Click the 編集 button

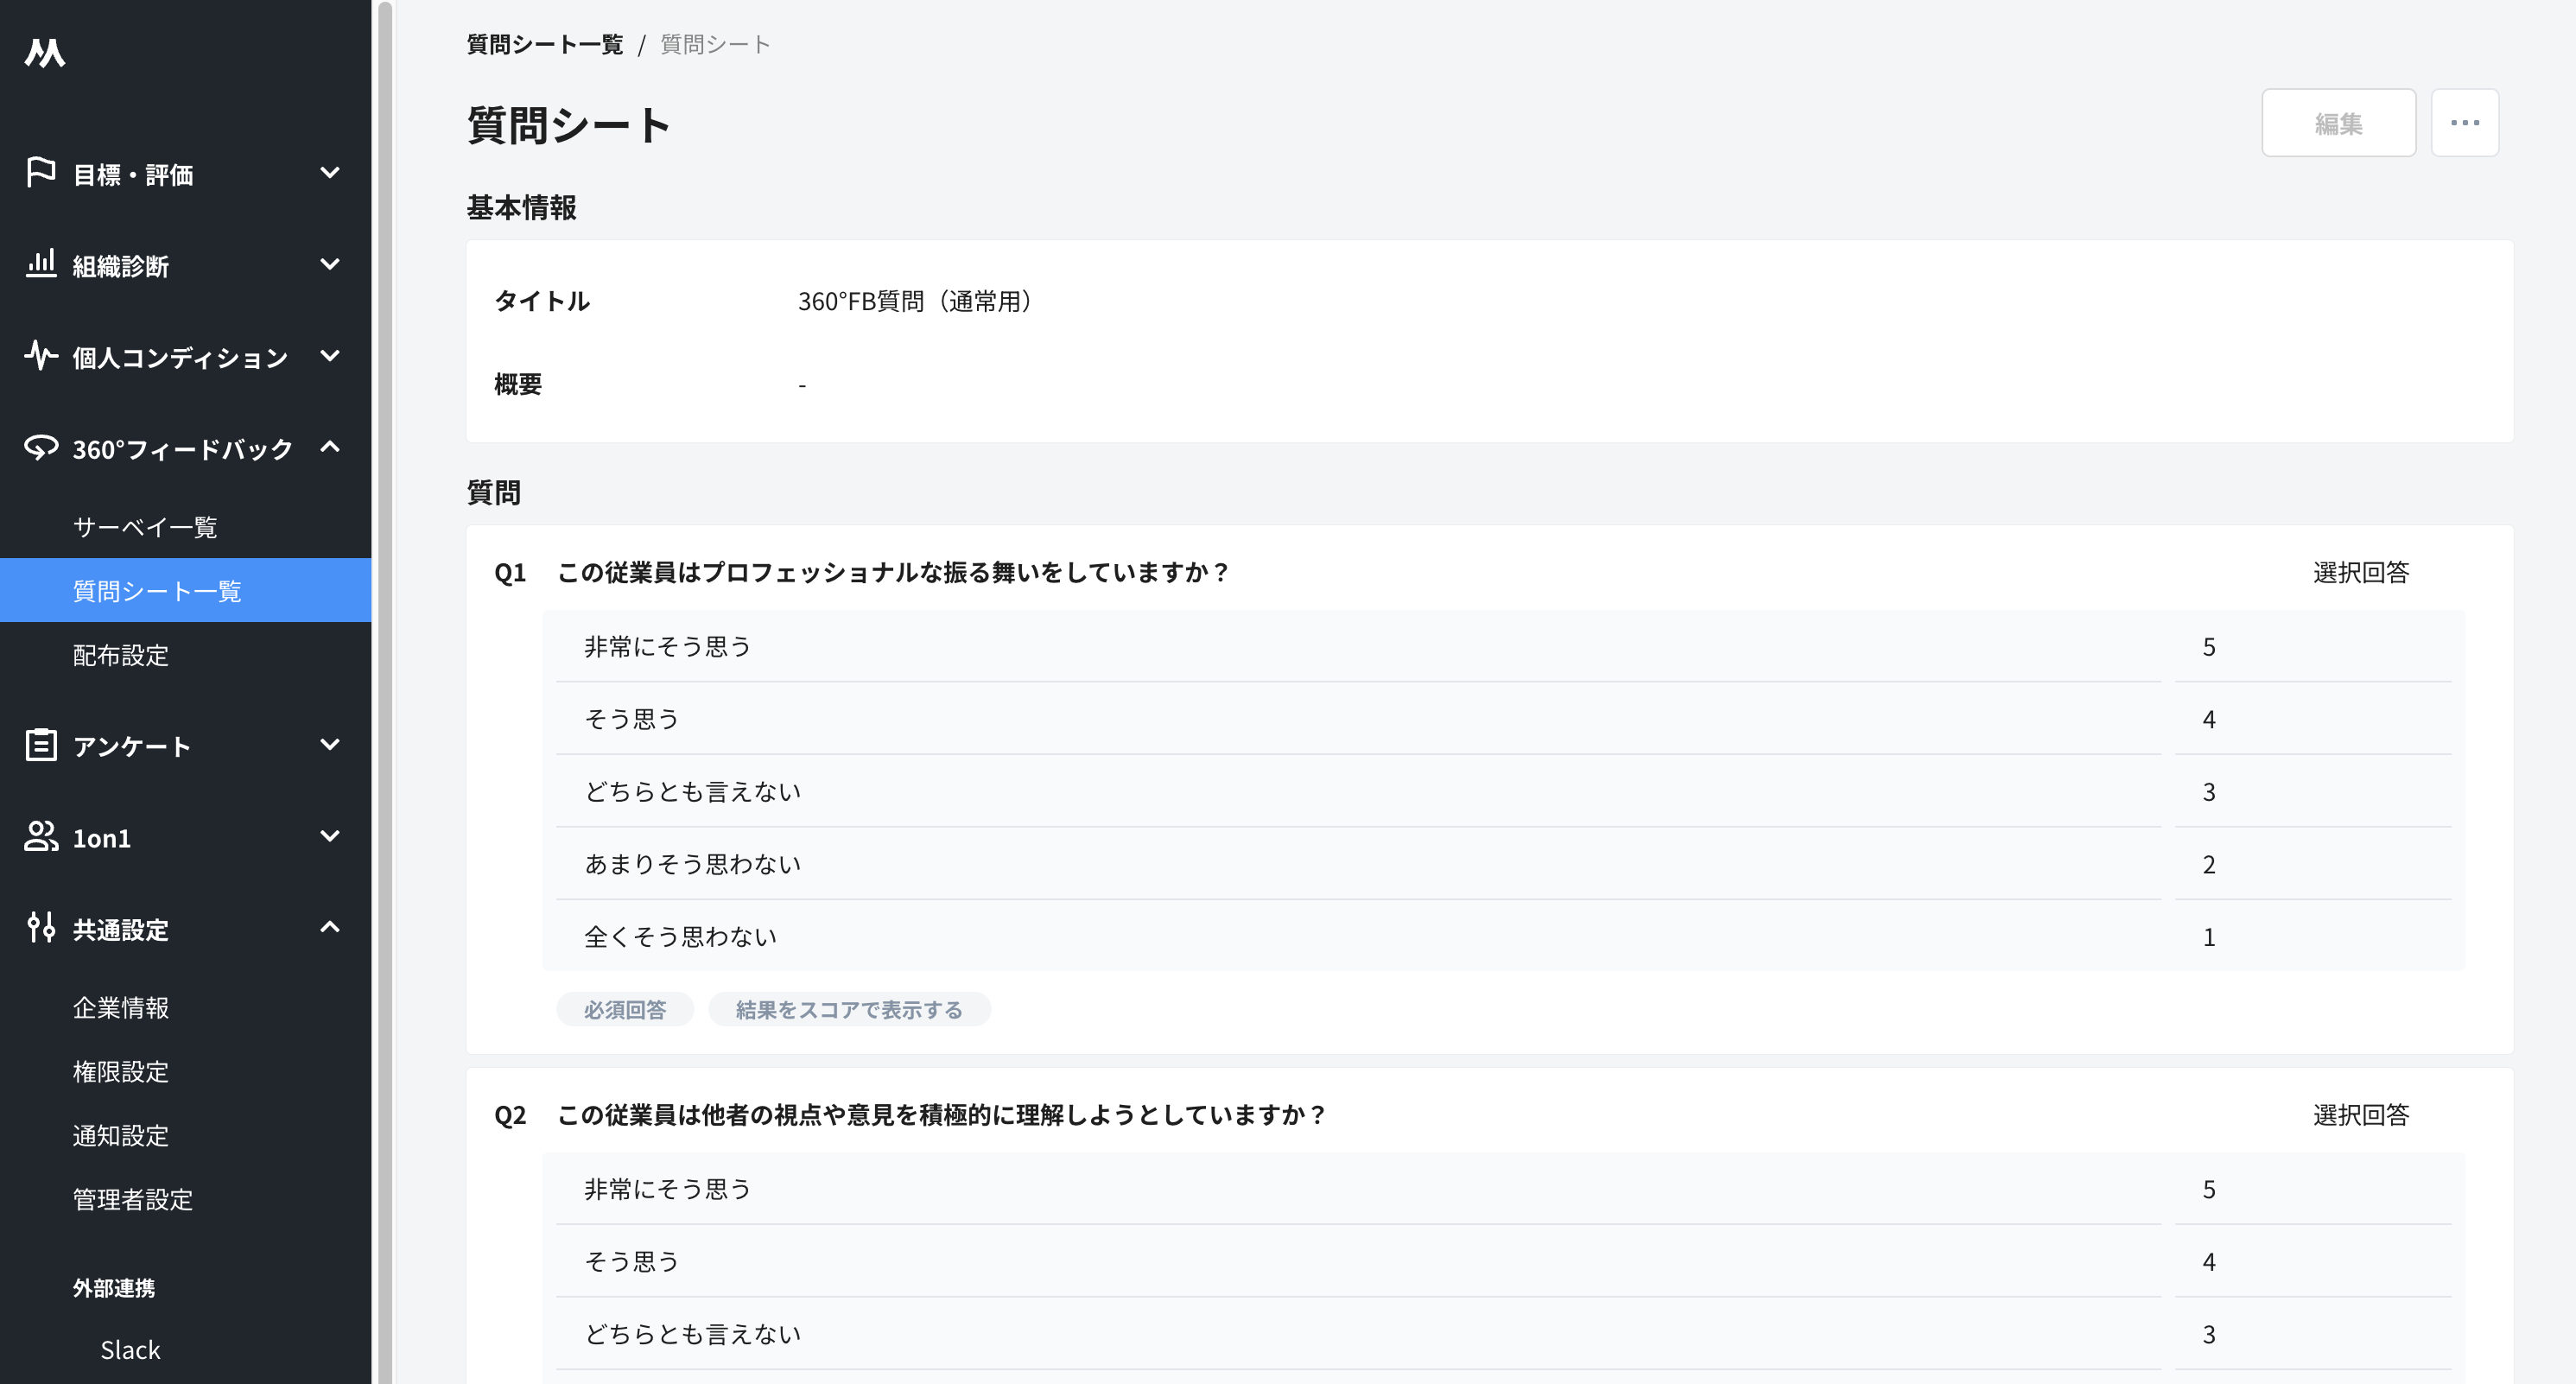click(2339, 122)
